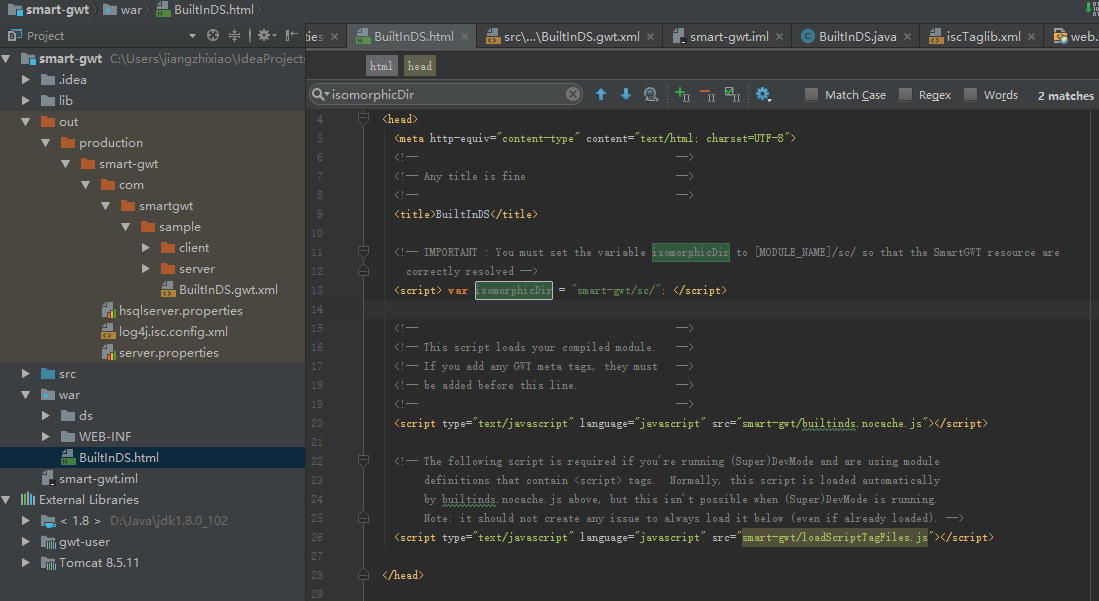Add selection for next occurrence icon
Image resolution: width=1099 pixels, height=601 pixels.
click(x=683, y=95)
